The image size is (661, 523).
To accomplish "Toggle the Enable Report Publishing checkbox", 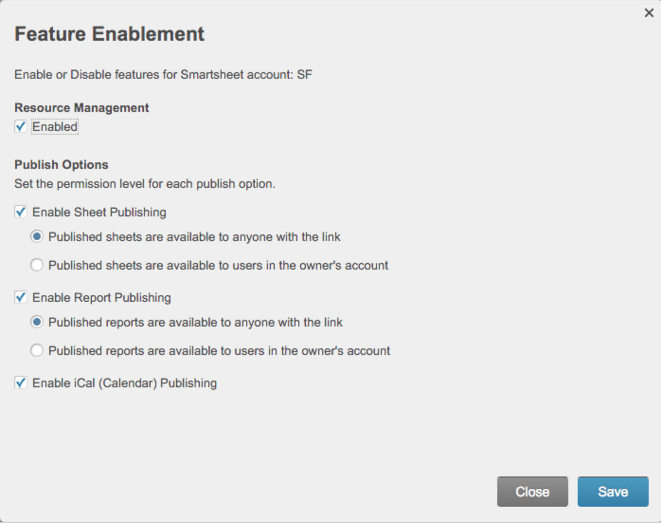I will (x=21, y=298).
